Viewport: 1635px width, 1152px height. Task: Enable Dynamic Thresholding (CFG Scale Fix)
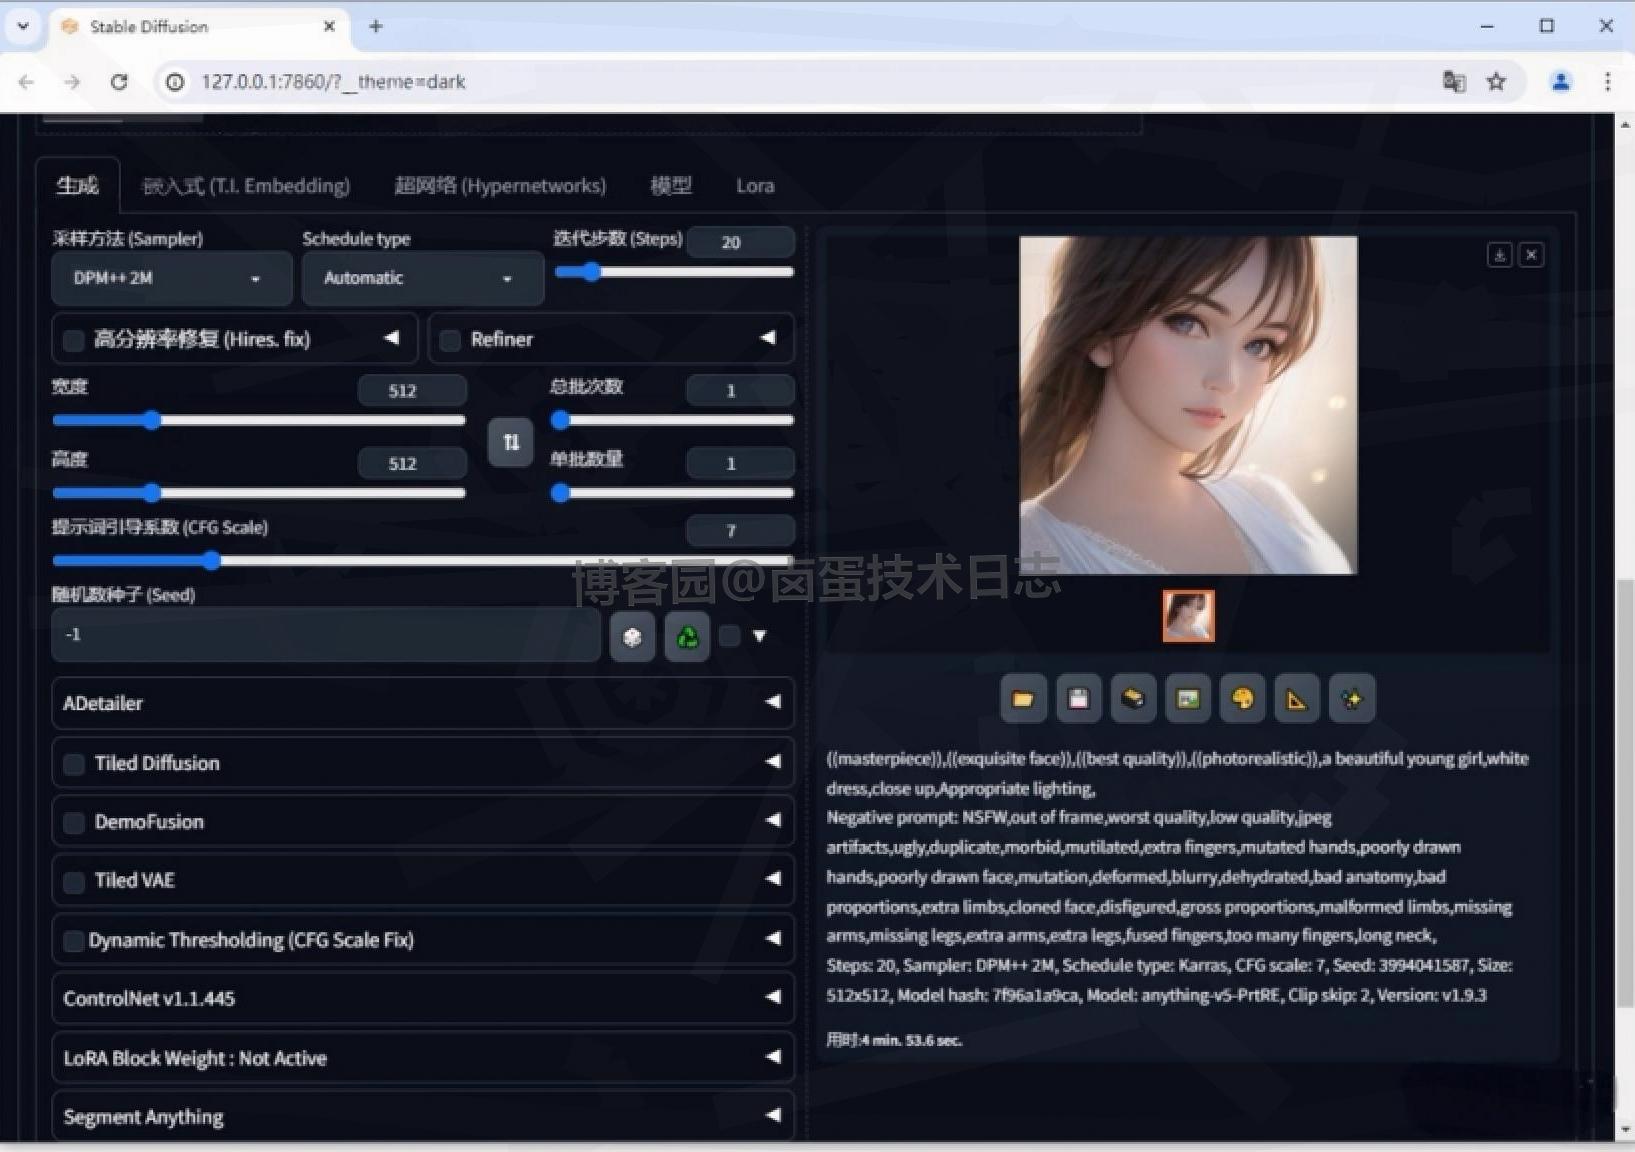73,941
